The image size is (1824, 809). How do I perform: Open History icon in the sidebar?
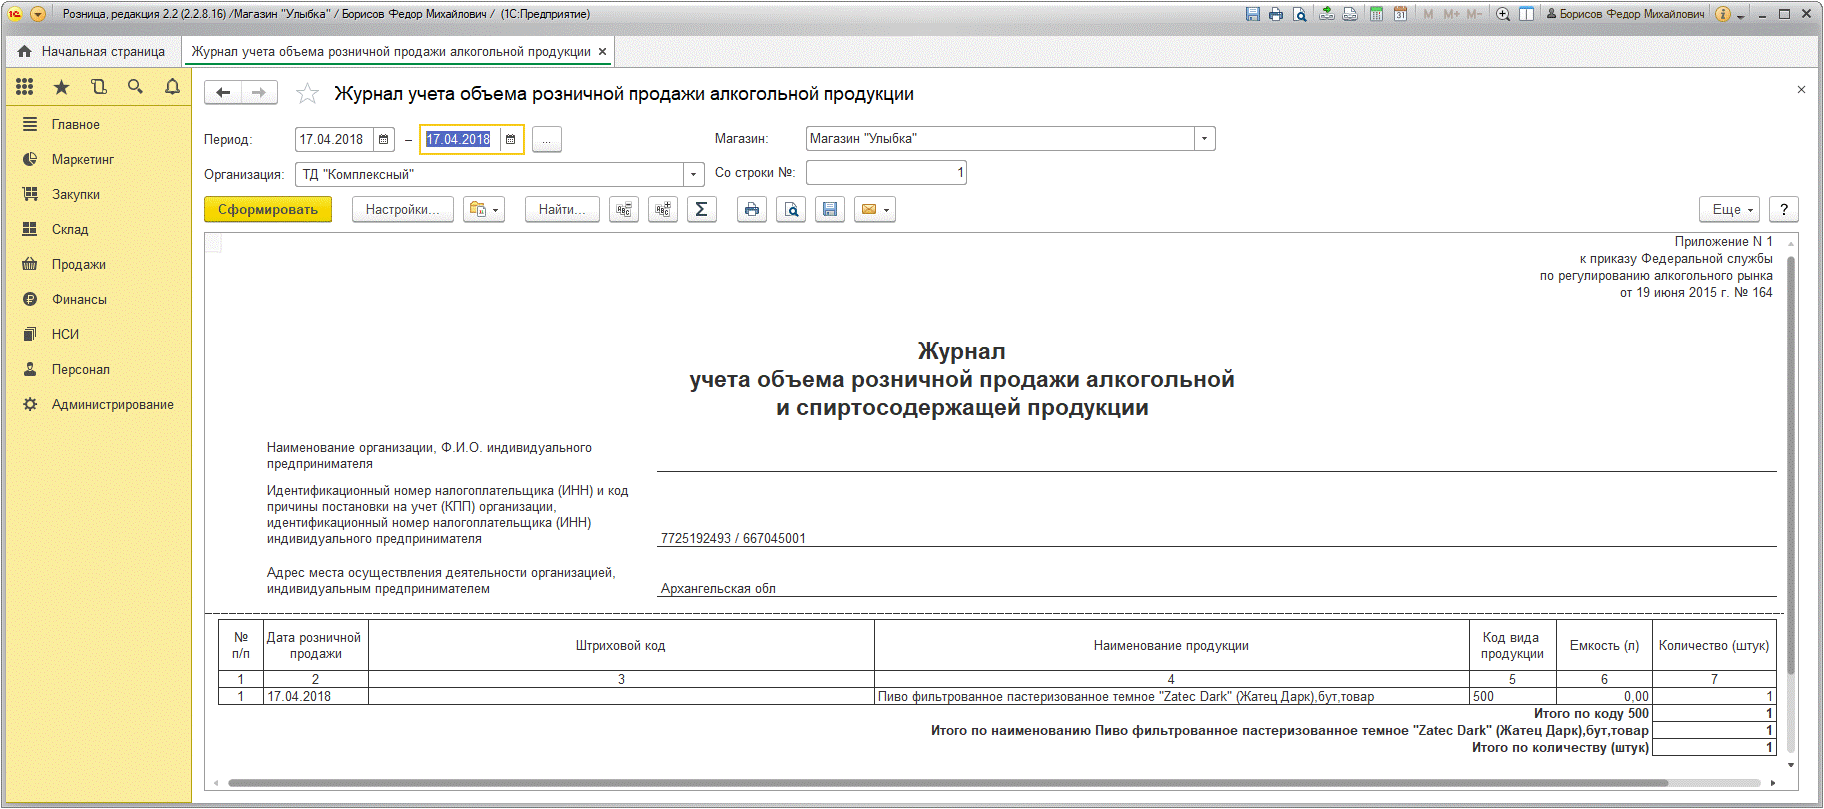coord(98,87)
